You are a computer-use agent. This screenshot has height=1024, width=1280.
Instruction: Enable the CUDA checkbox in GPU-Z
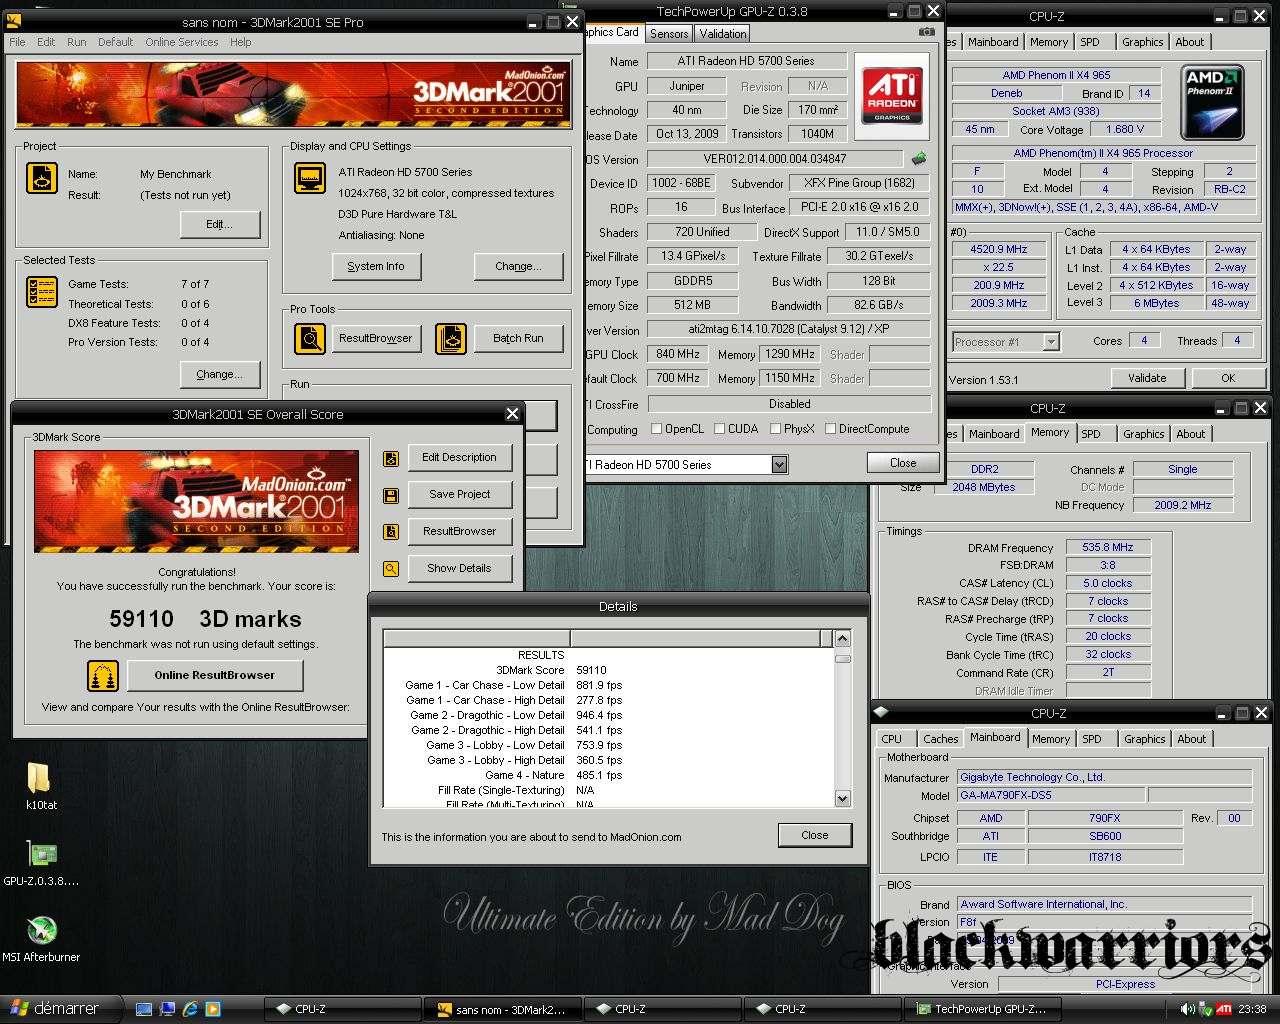[720, 429]
